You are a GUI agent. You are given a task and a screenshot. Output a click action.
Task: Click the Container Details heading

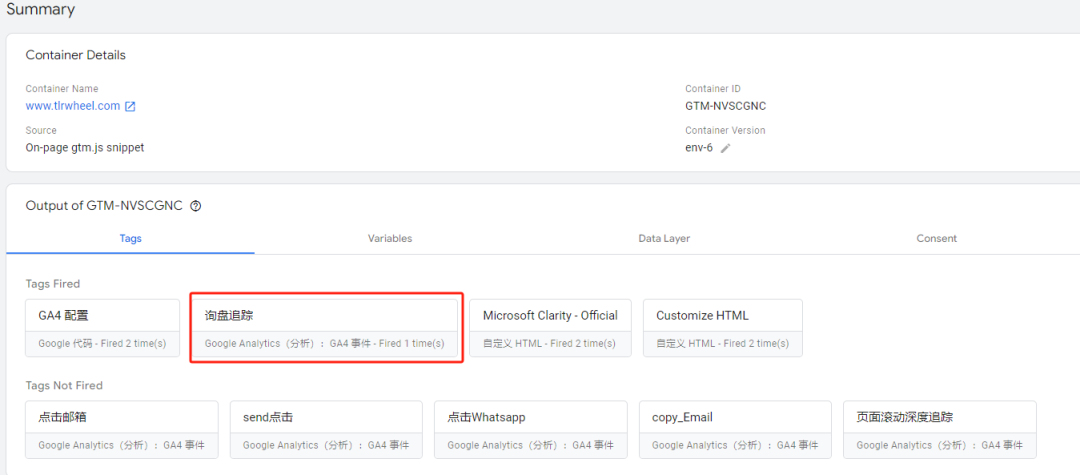click(x=76, y=55)
